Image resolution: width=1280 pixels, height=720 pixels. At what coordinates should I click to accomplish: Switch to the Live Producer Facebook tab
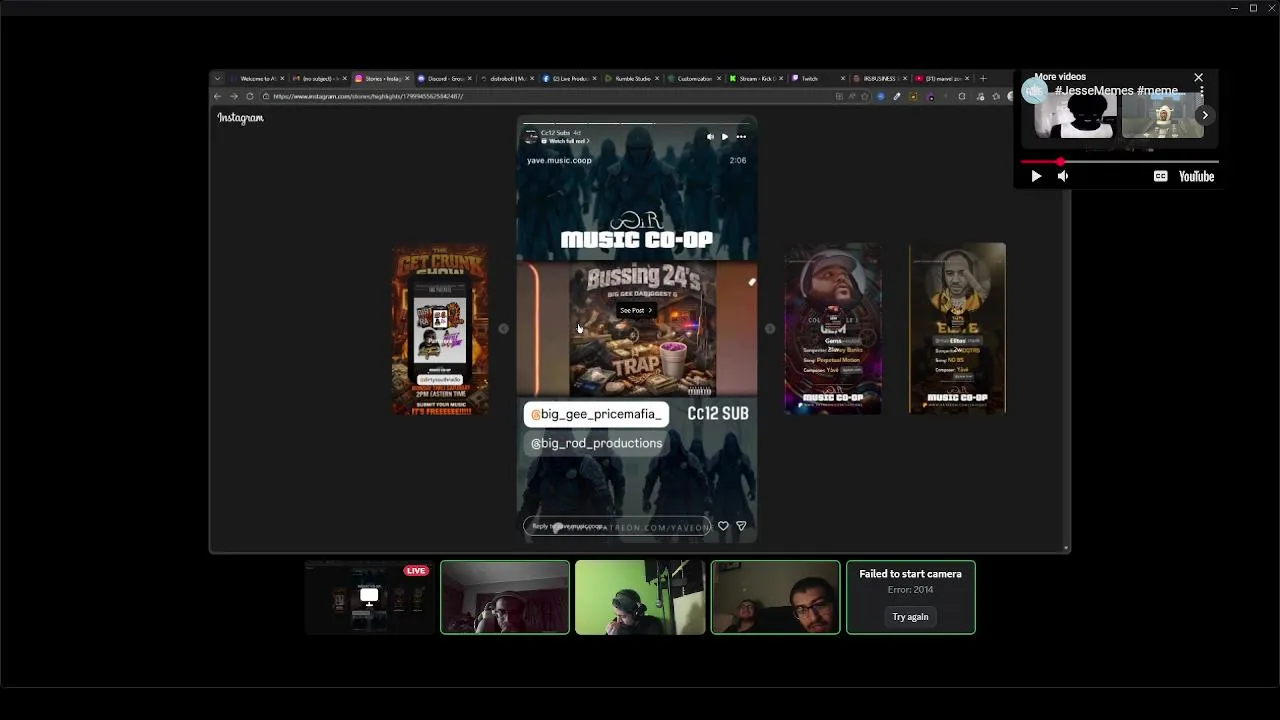coord(568,78)
